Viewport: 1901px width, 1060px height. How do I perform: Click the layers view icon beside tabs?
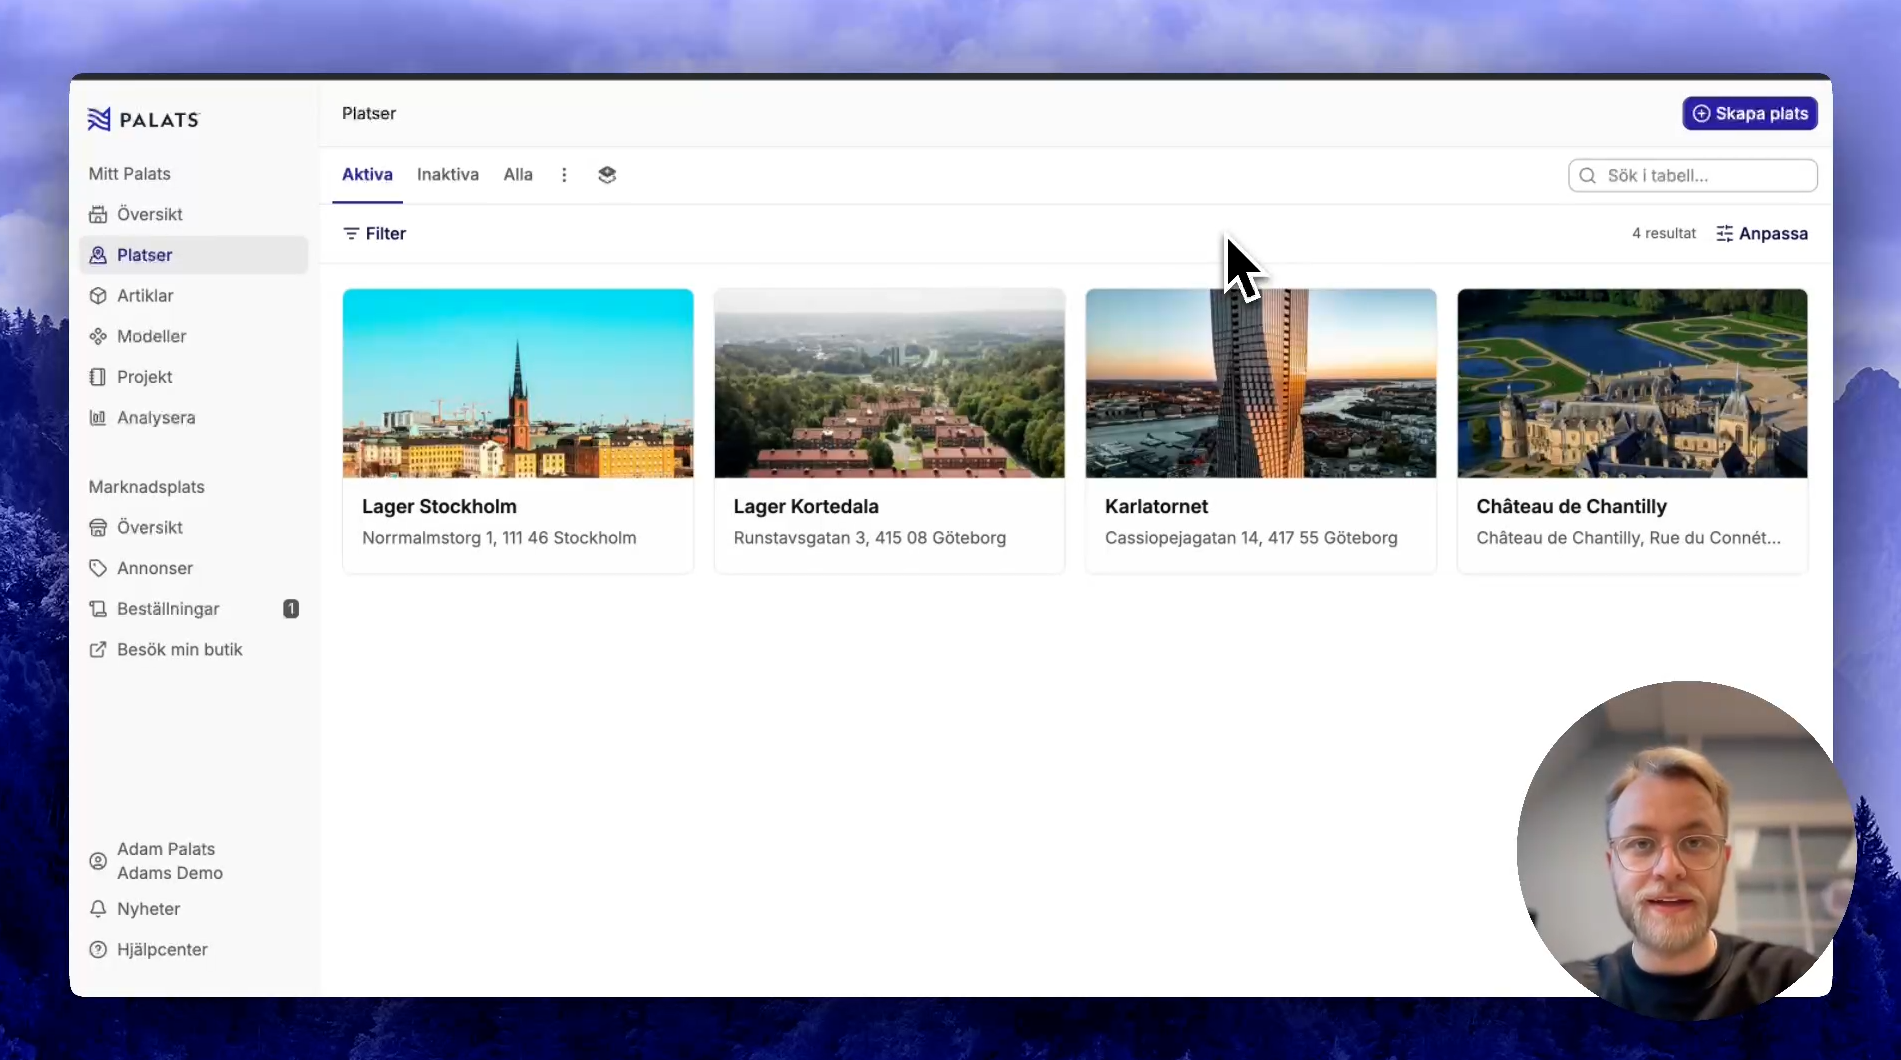pos(607,175)
